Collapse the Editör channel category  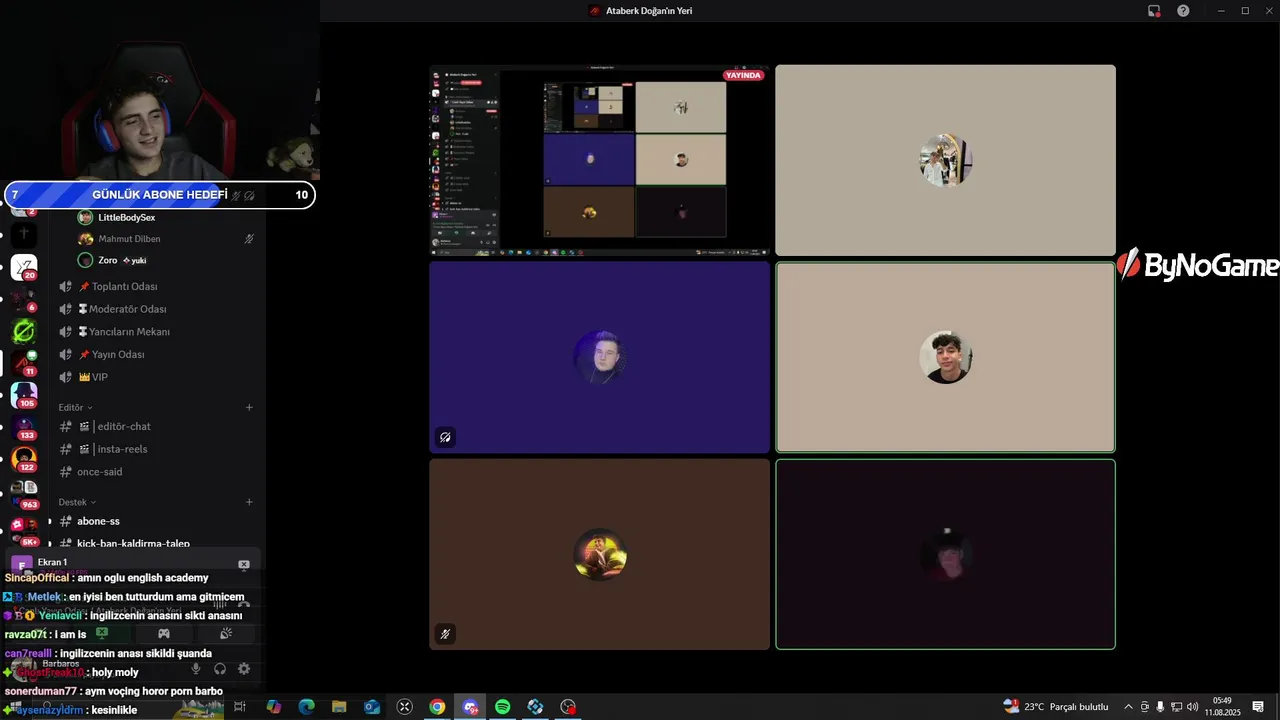click(x=75, y=408)
